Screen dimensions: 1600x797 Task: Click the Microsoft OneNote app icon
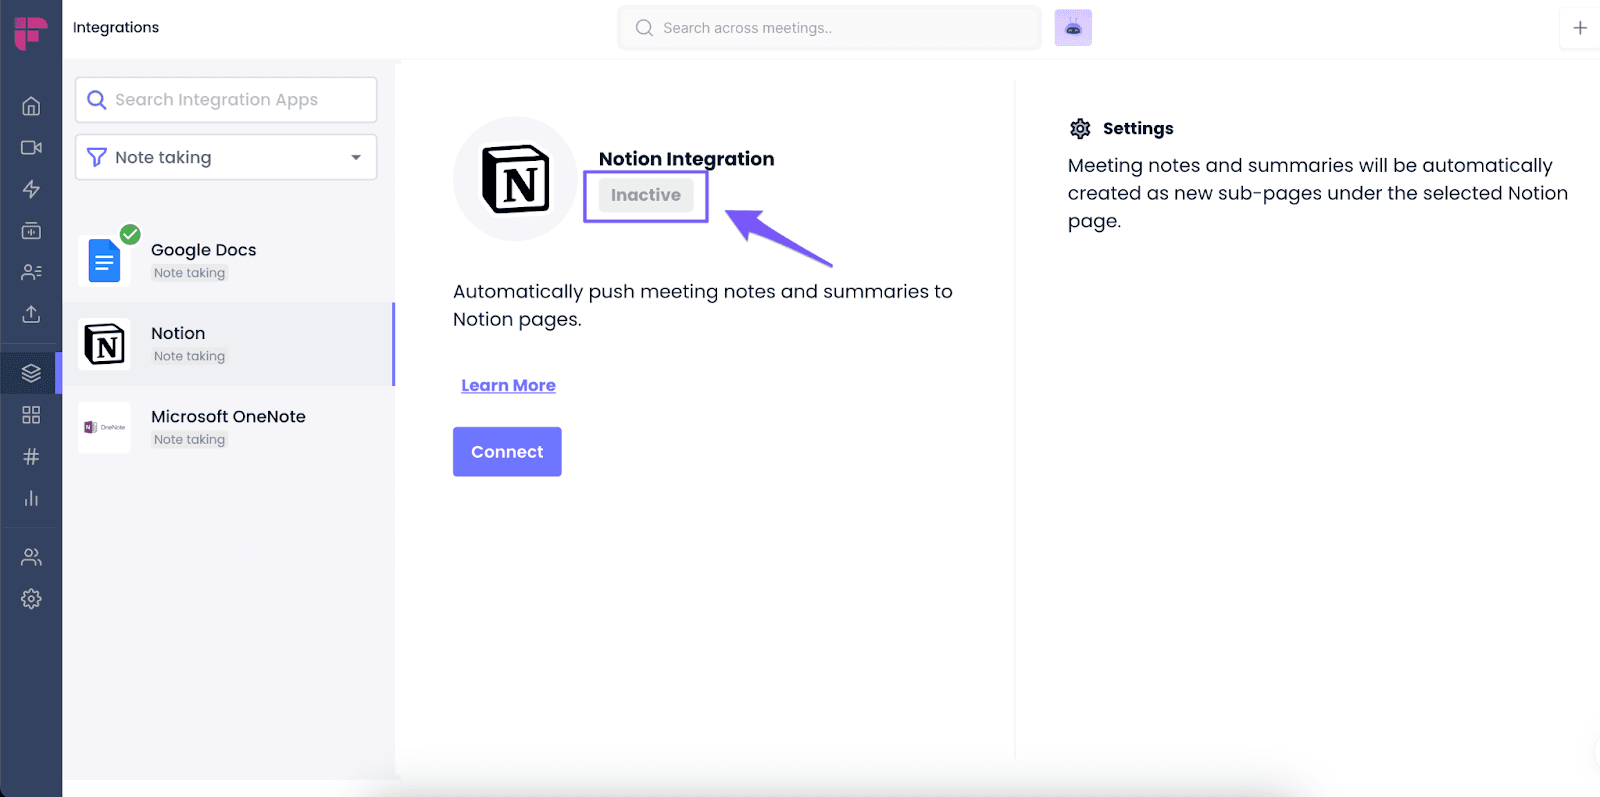(104, 427)
